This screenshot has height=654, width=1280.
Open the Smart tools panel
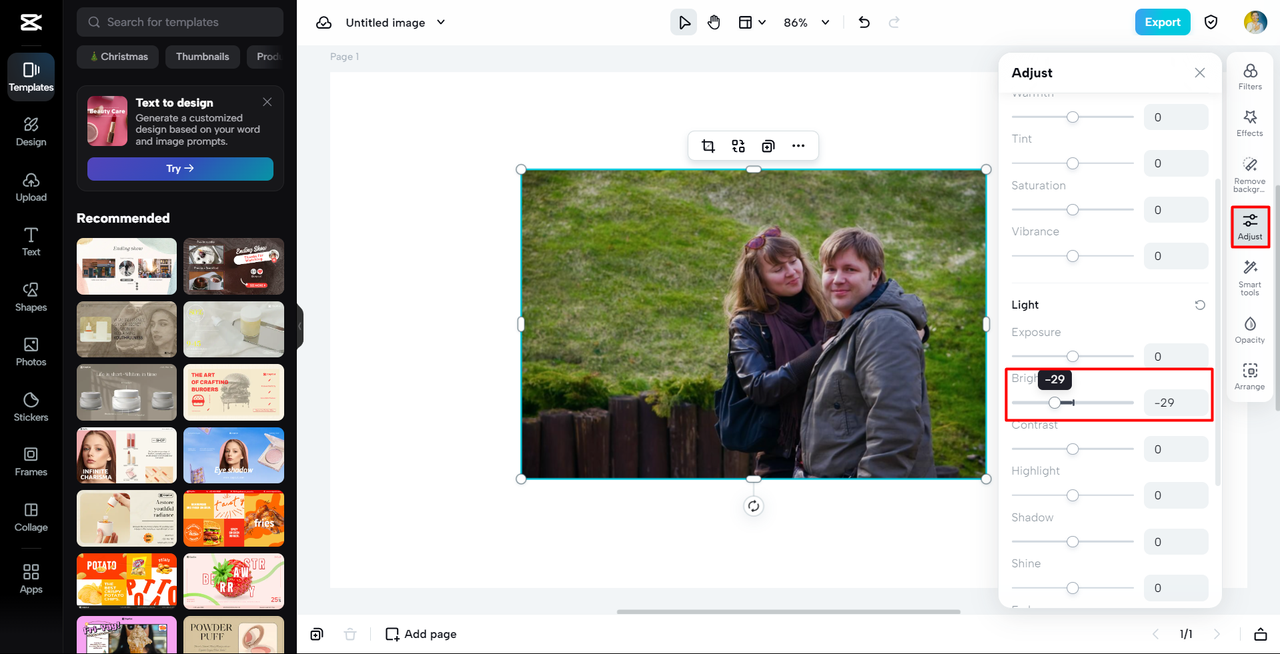pyautogui.click(x=1249, y=276)
